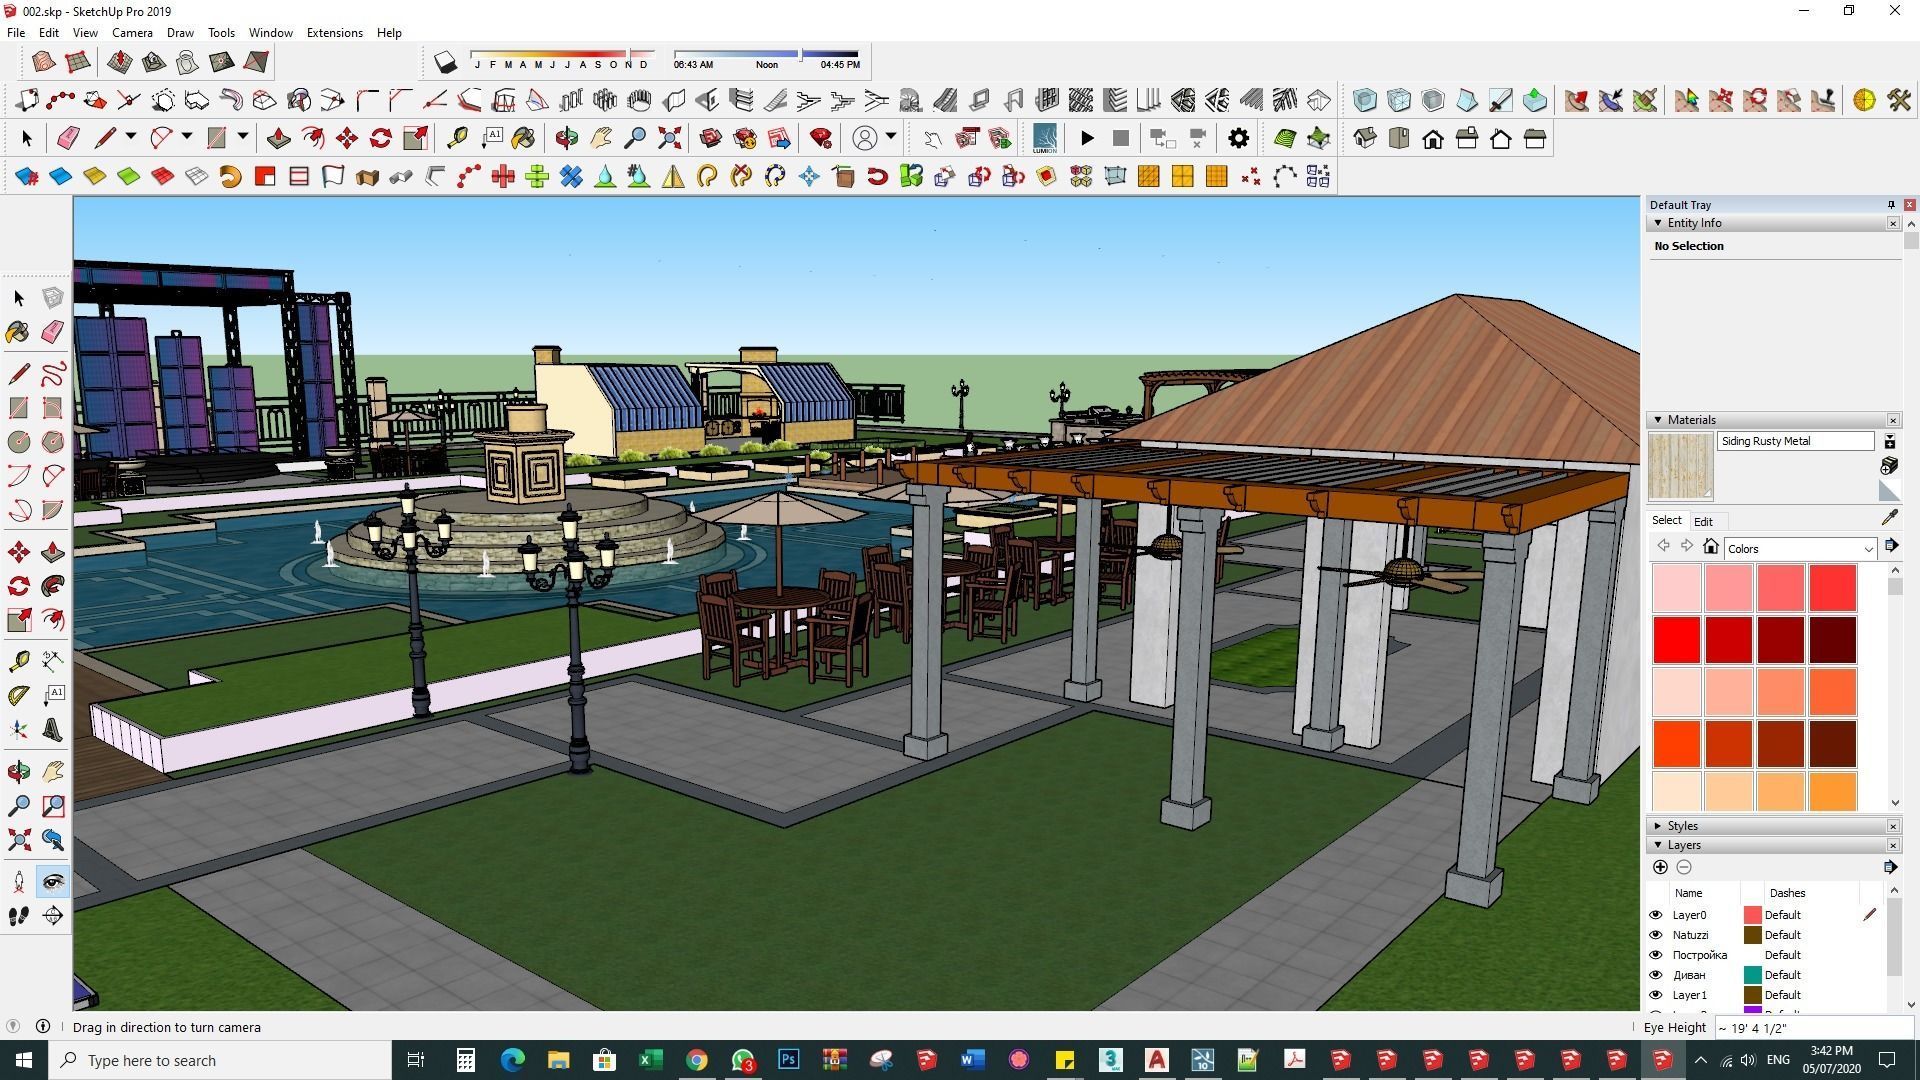
Task: Click the Add Layer plus icon
Action: pyautogui.click(x=1660, y=867)
